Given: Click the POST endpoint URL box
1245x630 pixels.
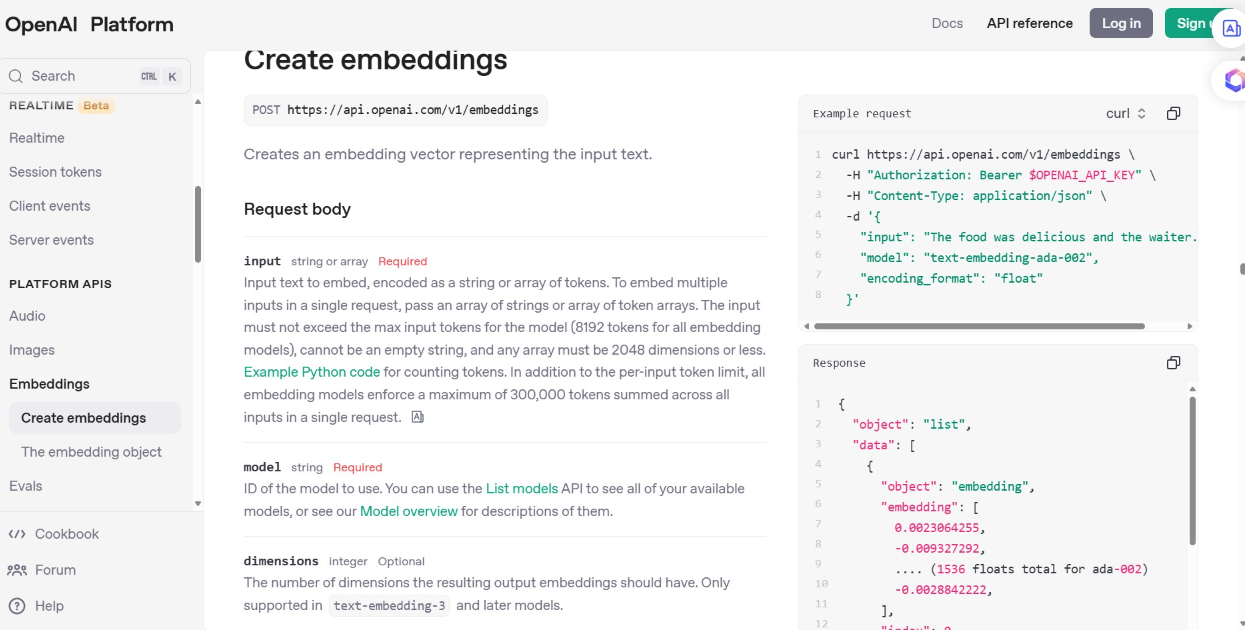Looking at the screenshot, I should point(396,110).
